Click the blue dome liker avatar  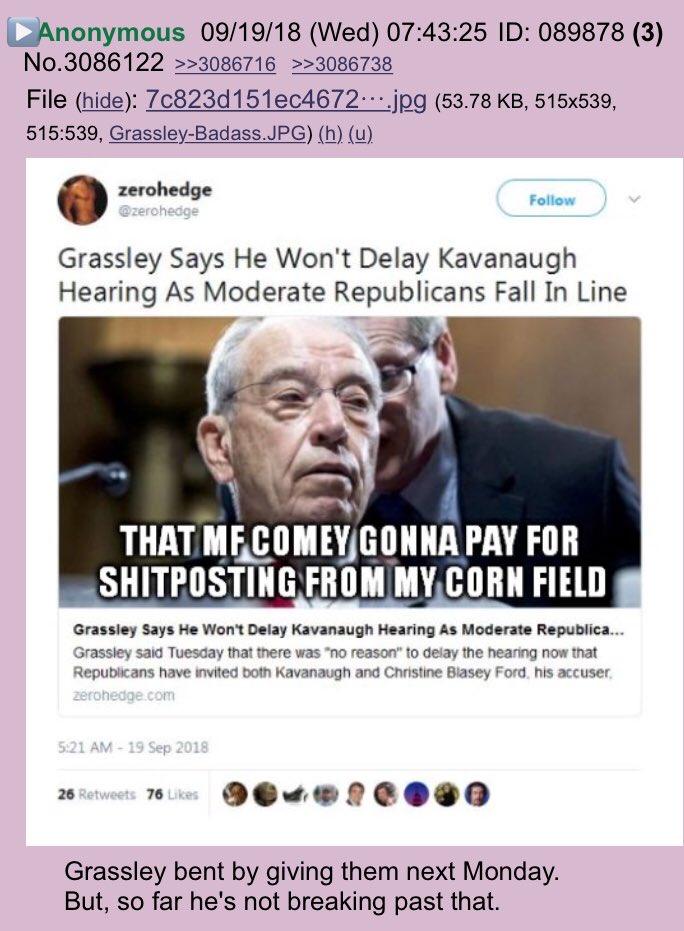416,794
